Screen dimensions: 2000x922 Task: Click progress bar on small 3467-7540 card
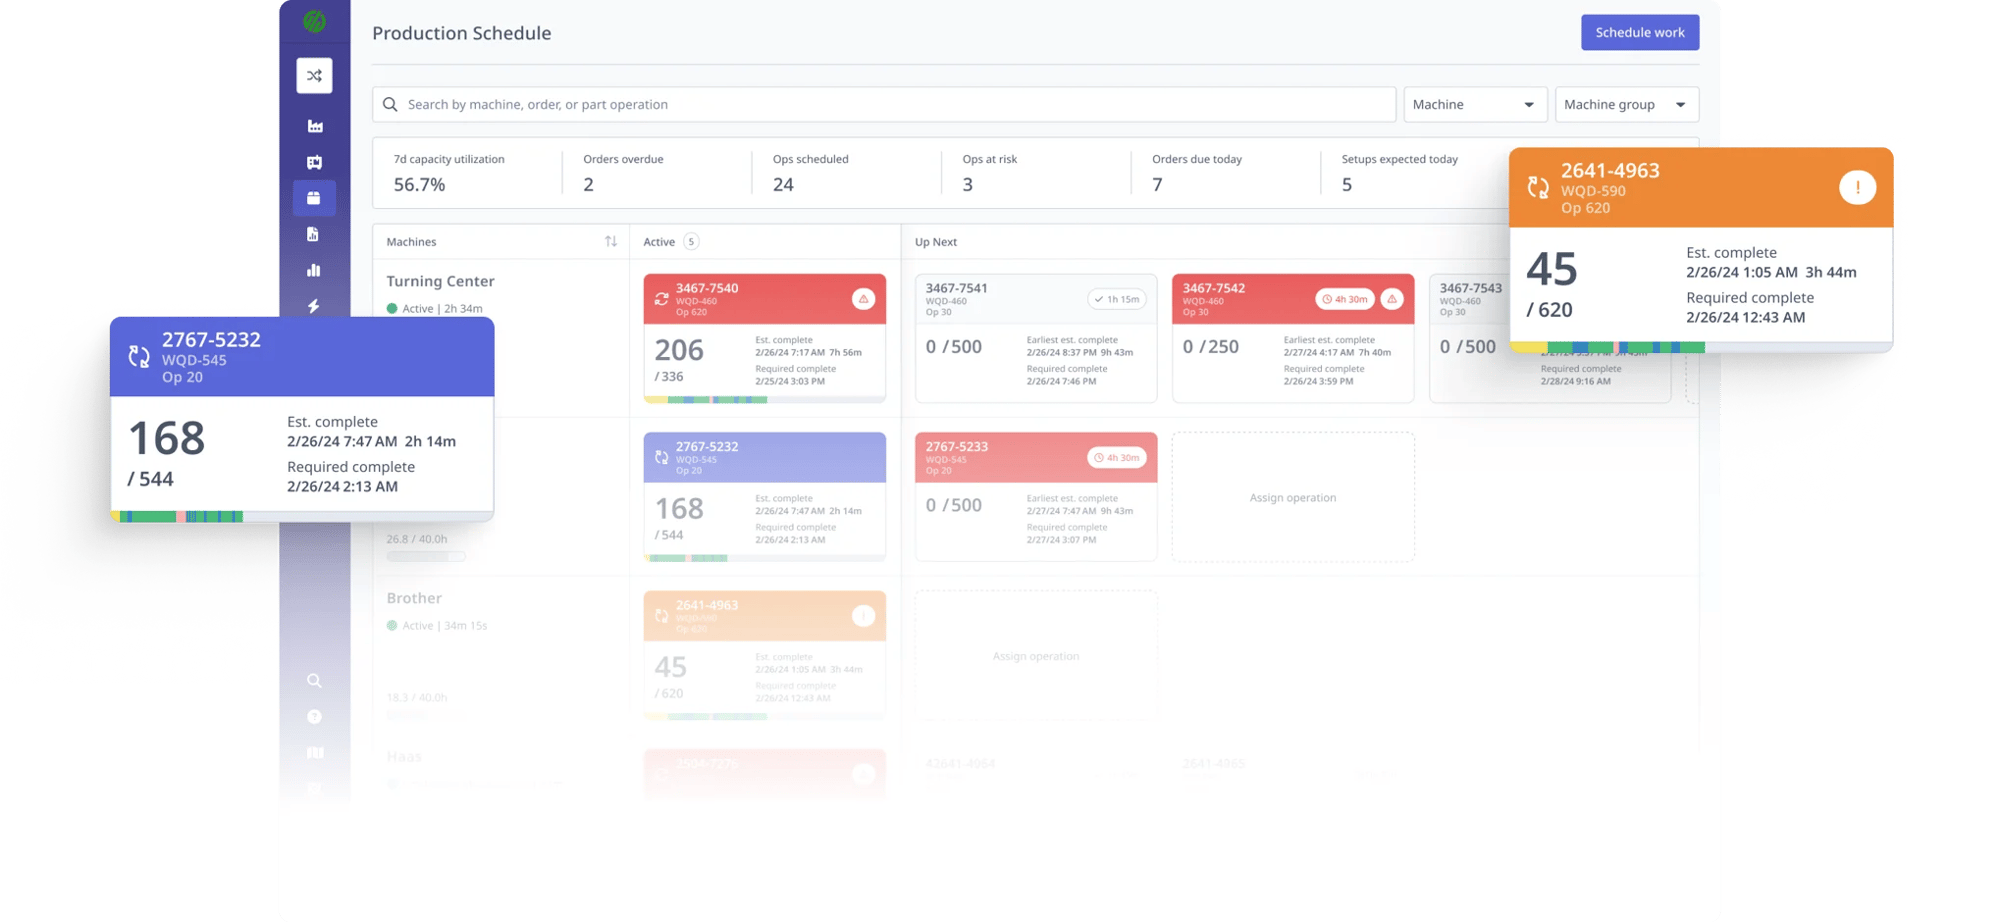tap(765, 400)
